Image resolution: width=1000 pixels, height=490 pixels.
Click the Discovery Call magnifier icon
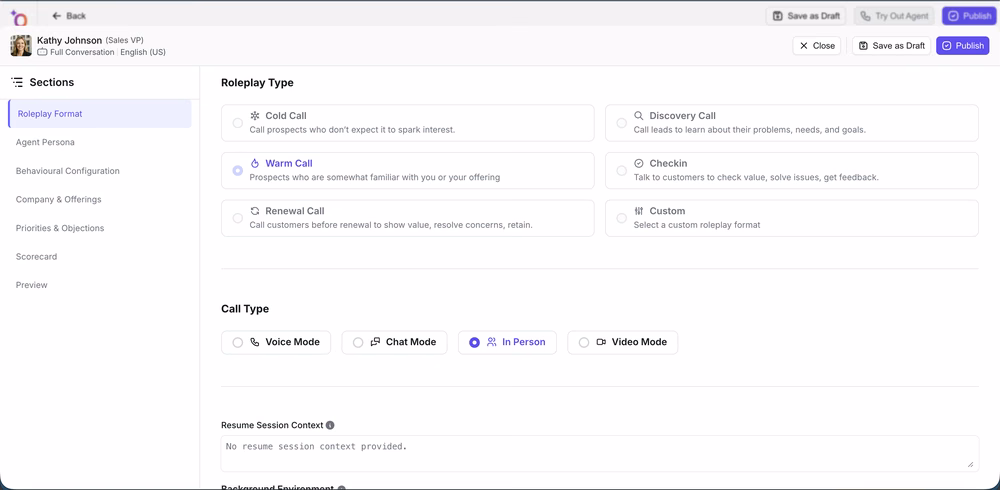pyautogui.click(x=638, y=116)
